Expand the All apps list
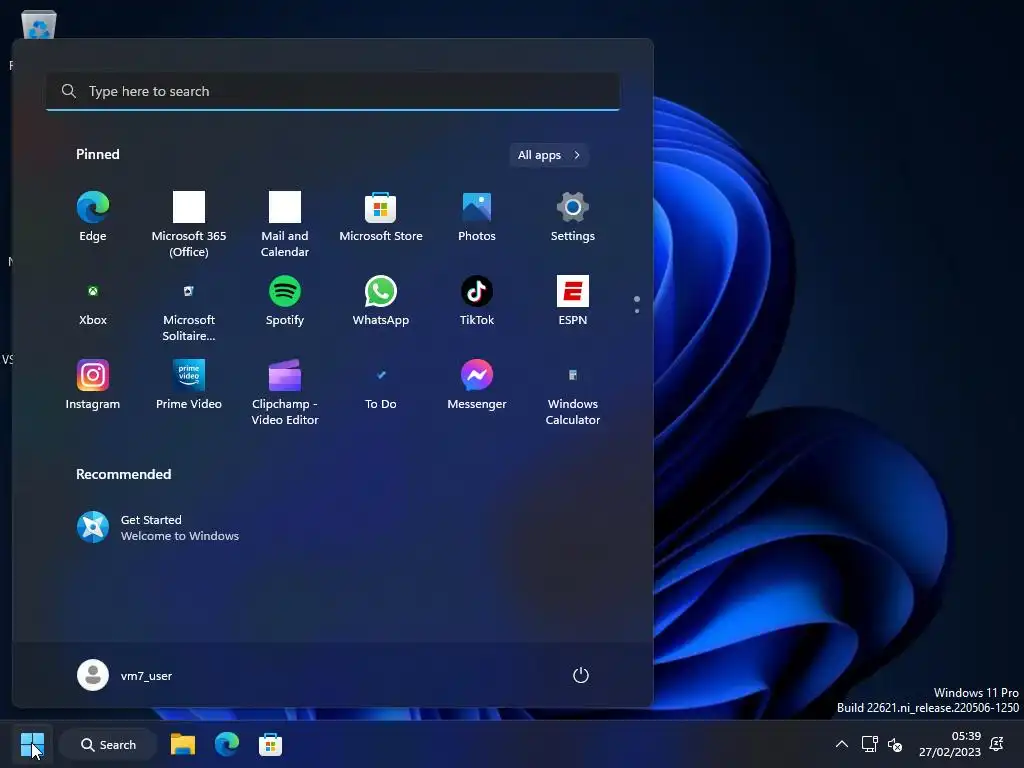Viewport: 1024px width, 768px height. tap(549, 155)
